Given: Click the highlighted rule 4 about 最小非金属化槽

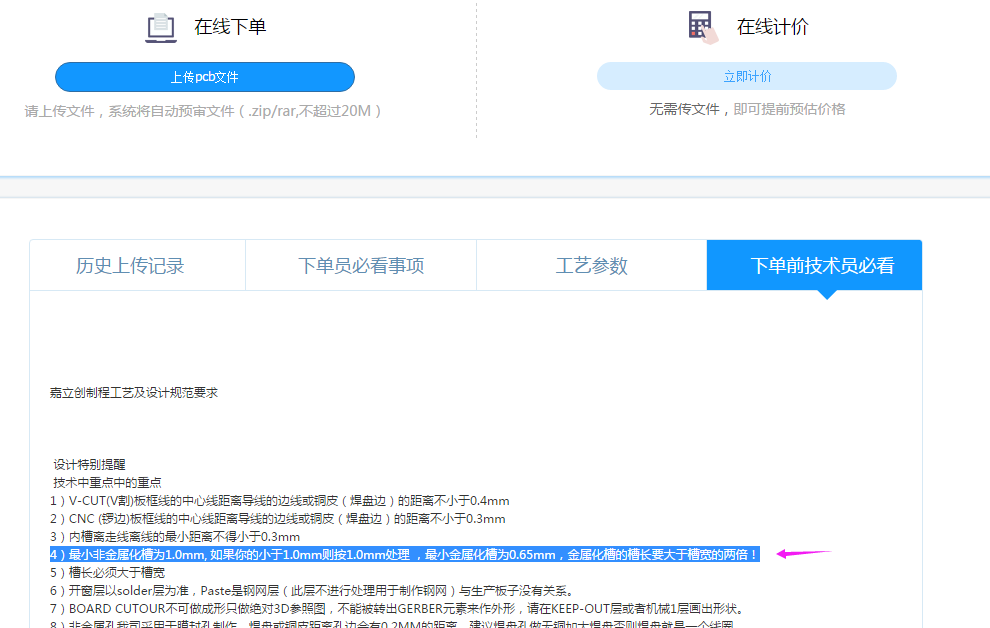Looking at the screenshot, I should (x=404, y=554).
